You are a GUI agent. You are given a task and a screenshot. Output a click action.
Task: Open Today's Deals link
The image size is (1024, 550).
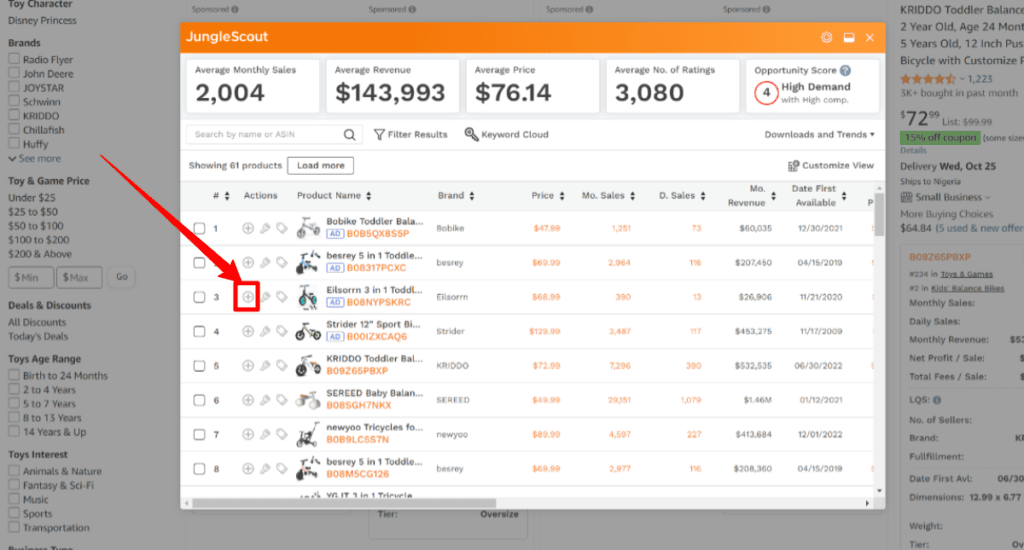(x=38, y=336)
